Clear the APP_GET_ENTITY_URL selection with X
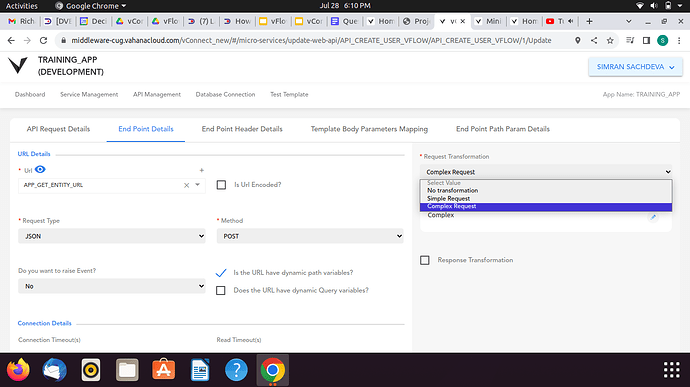 (x=187, y=185)
